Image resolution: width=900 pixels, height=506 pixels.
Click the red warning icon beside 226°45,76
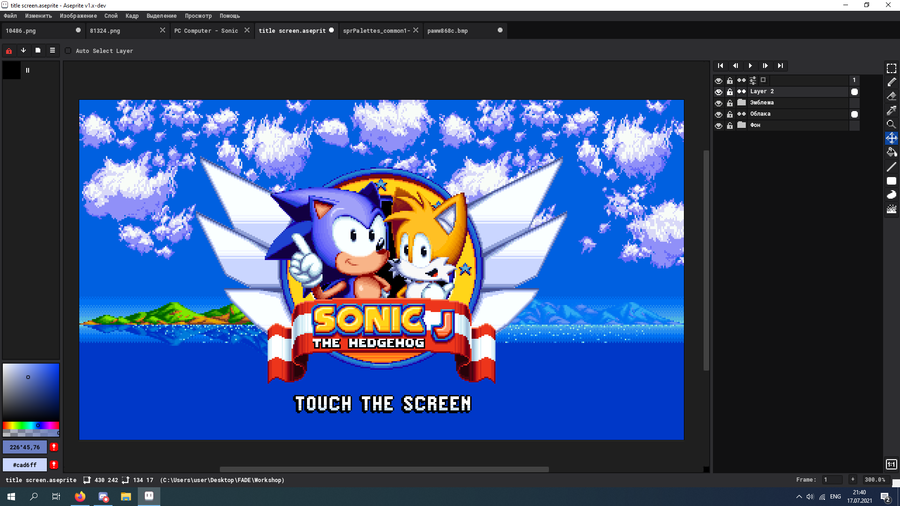(54, 447)
